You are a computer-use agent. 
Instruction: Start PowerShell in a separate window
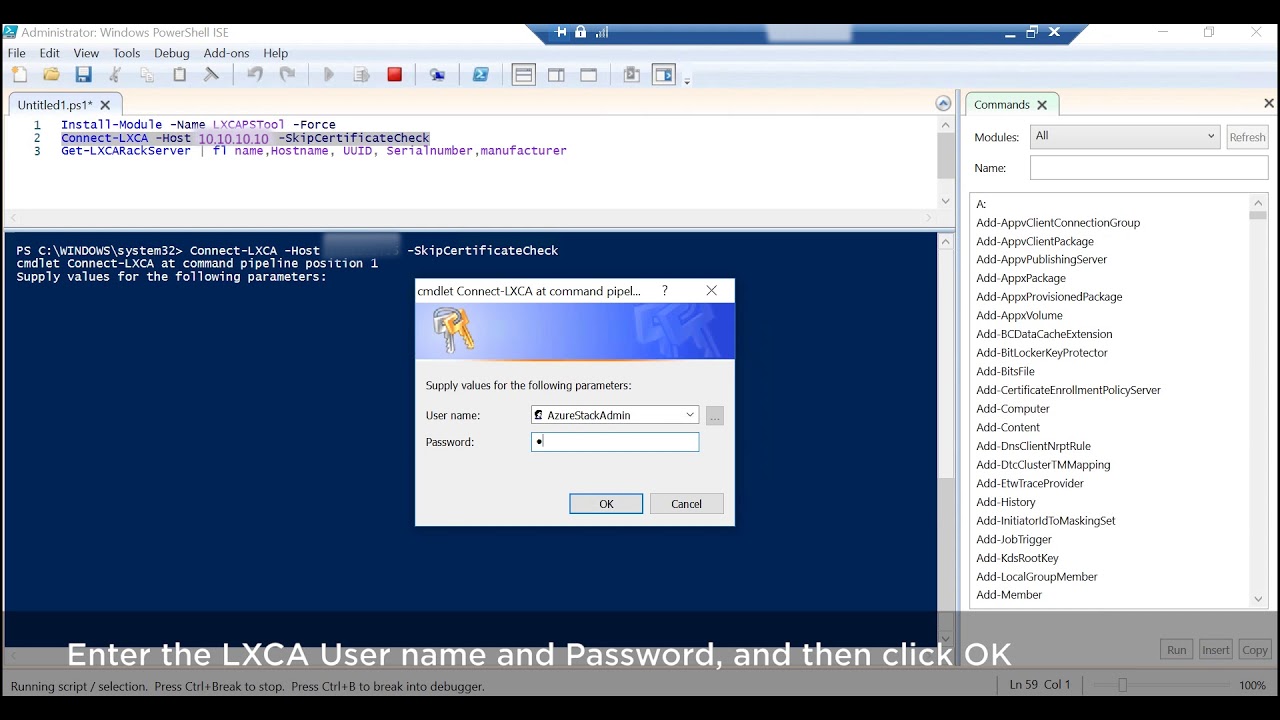tap(481, 75)
